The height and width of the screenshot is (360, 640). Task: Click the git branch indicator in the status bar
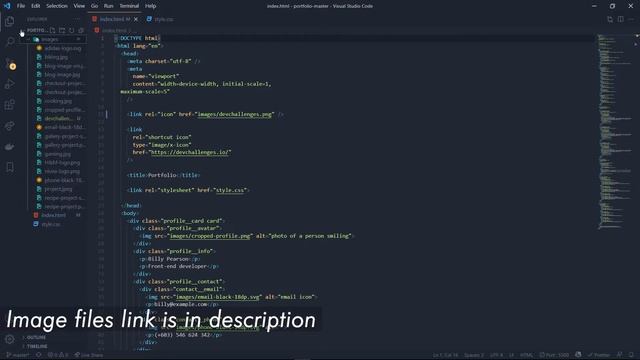pyautogui.click(x=18, y=355)
